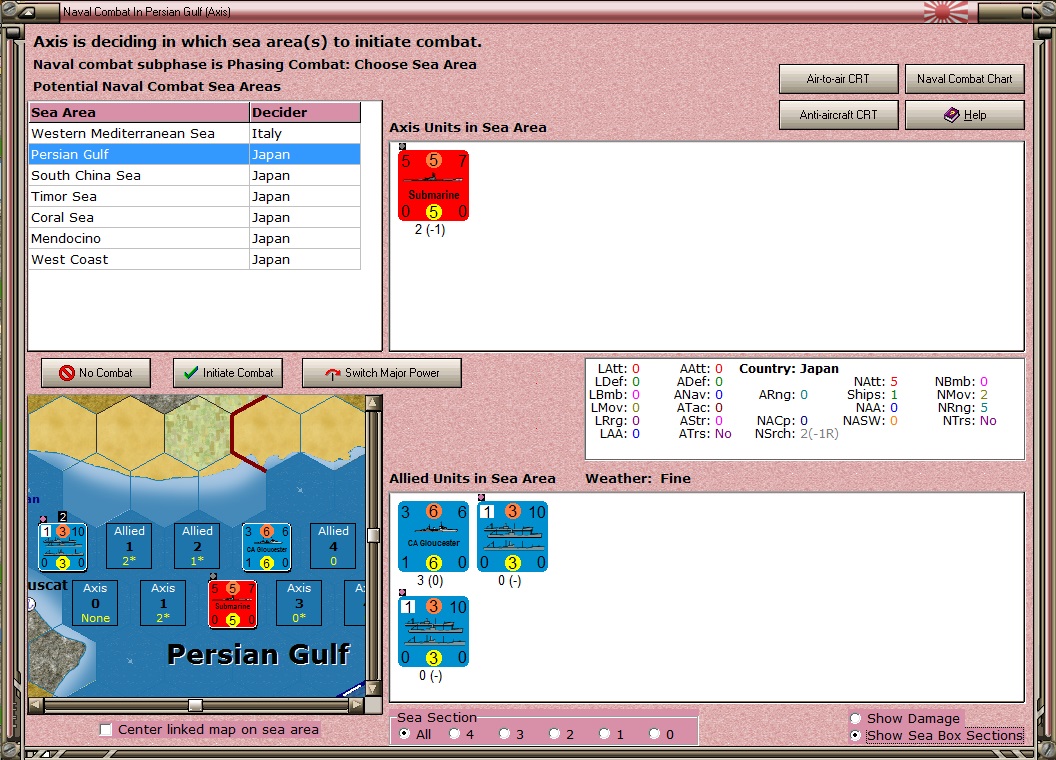Open the Anti-aircraft CRT chart
Viewport: 1056px width, 760px height.
coord(838,115)
